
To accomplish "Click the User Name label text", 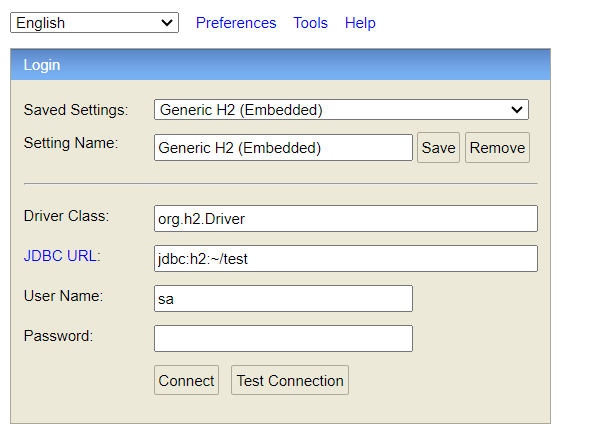I will click(63, 296).
